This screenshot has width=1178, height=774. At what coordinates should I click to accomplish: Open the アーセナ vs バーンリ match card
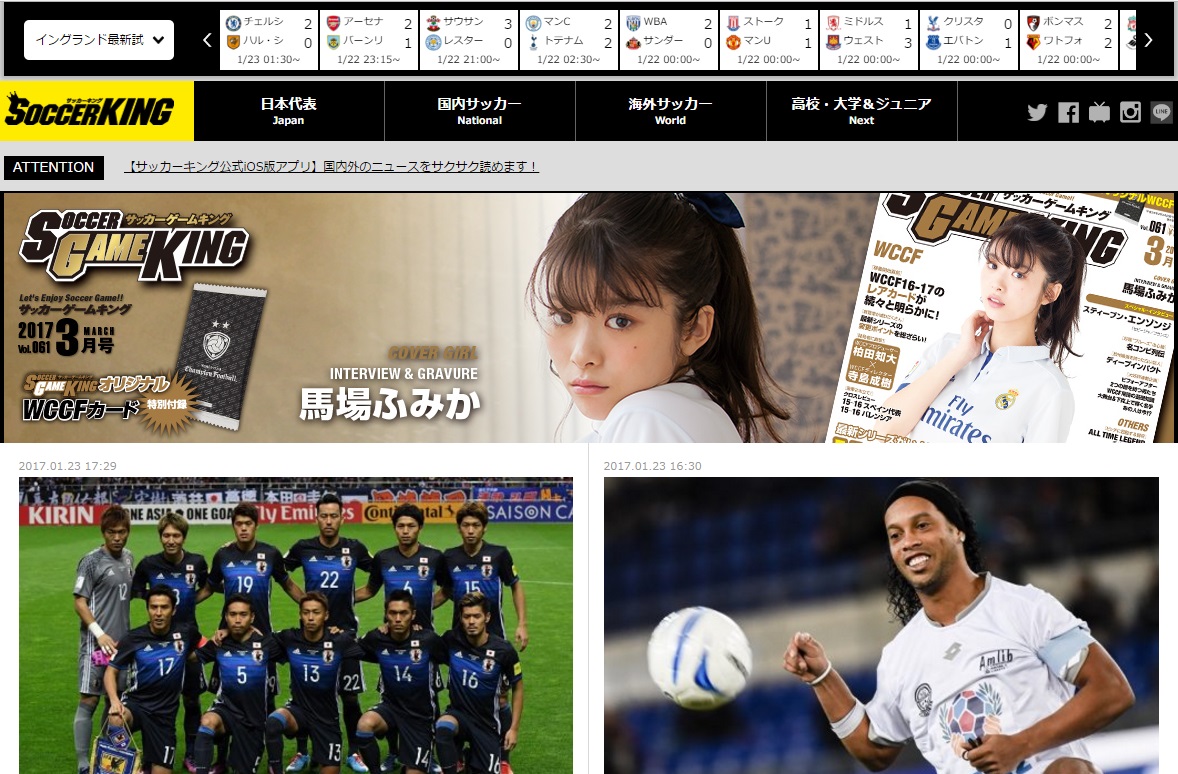(369, 40)
